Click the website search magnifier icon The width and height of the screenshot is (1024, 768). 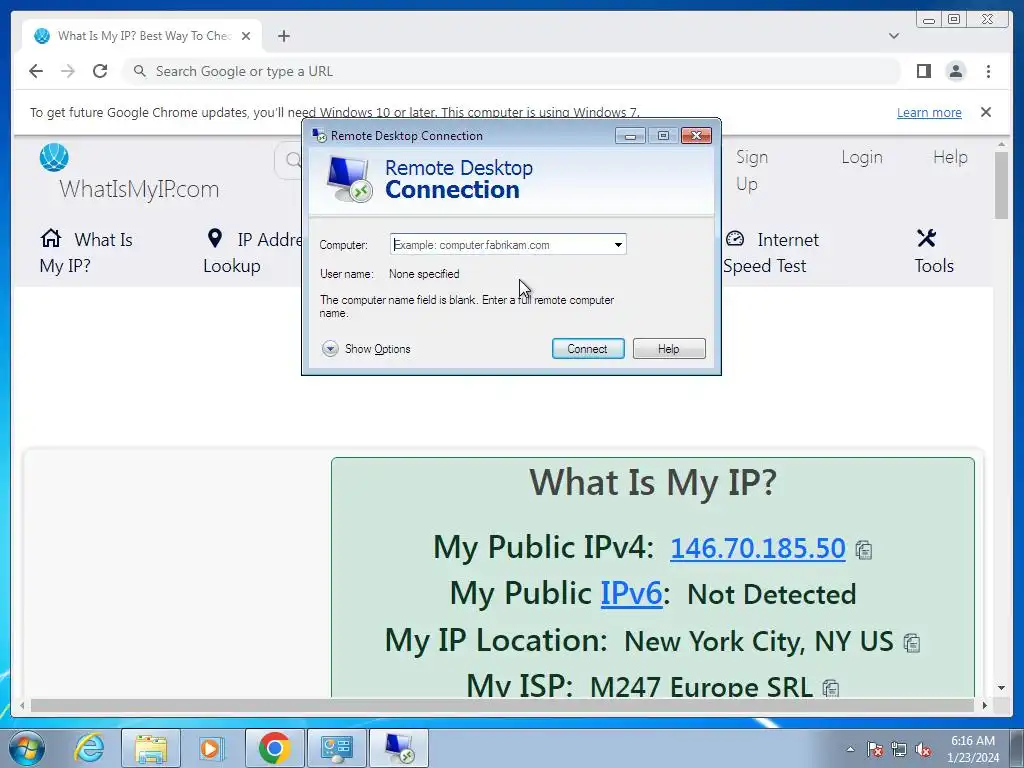(293, 159)
